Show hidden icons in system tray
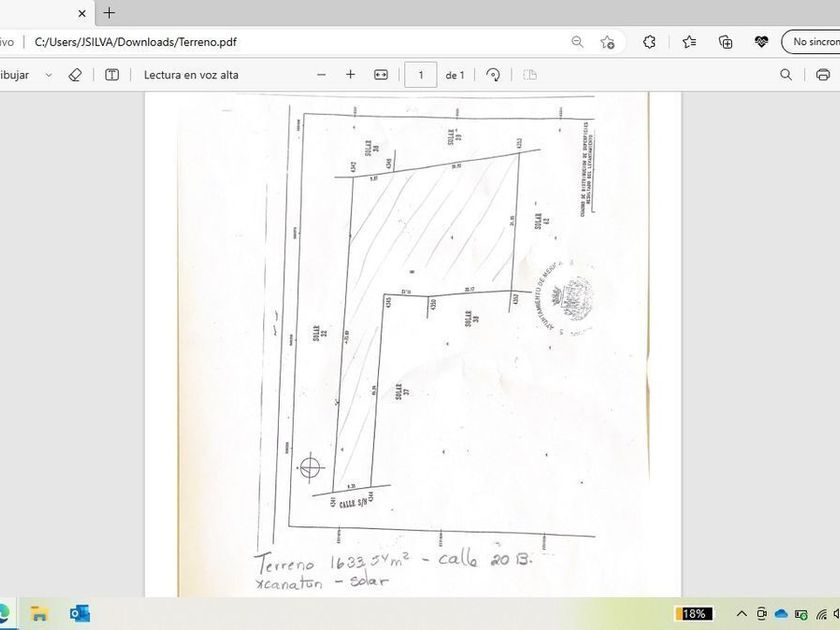 (x=741, y=614)
